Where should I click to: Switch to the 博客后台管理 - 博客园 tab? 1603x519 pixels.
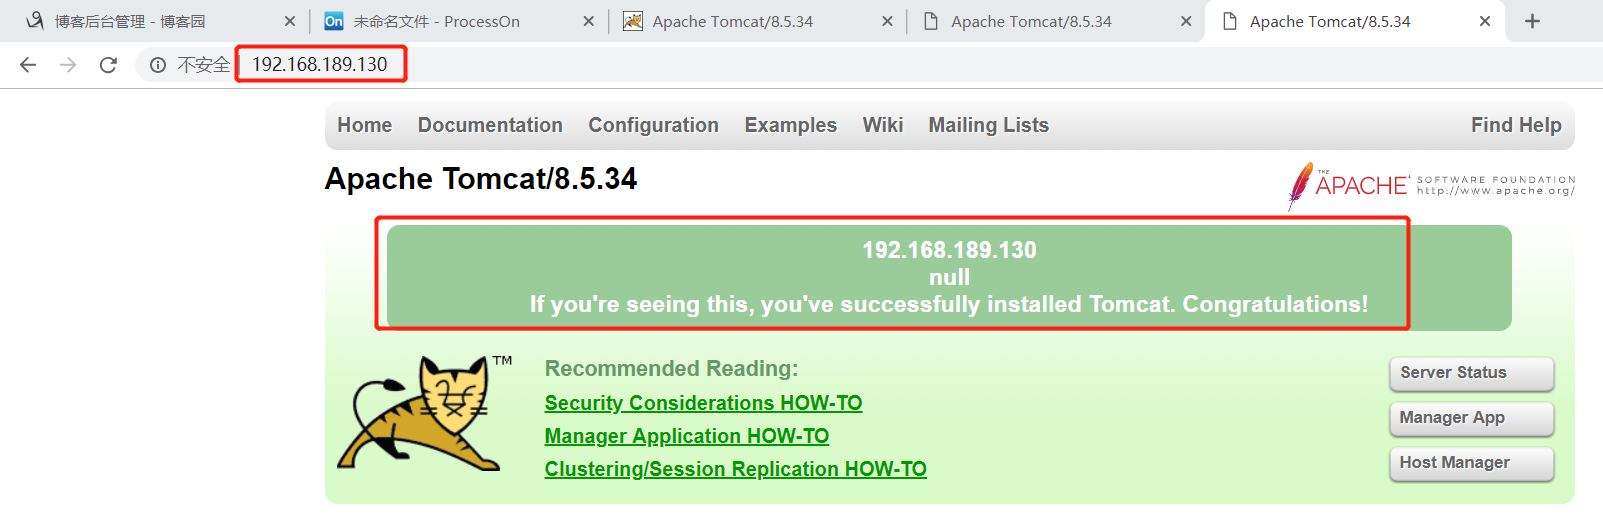coord(130,21)
